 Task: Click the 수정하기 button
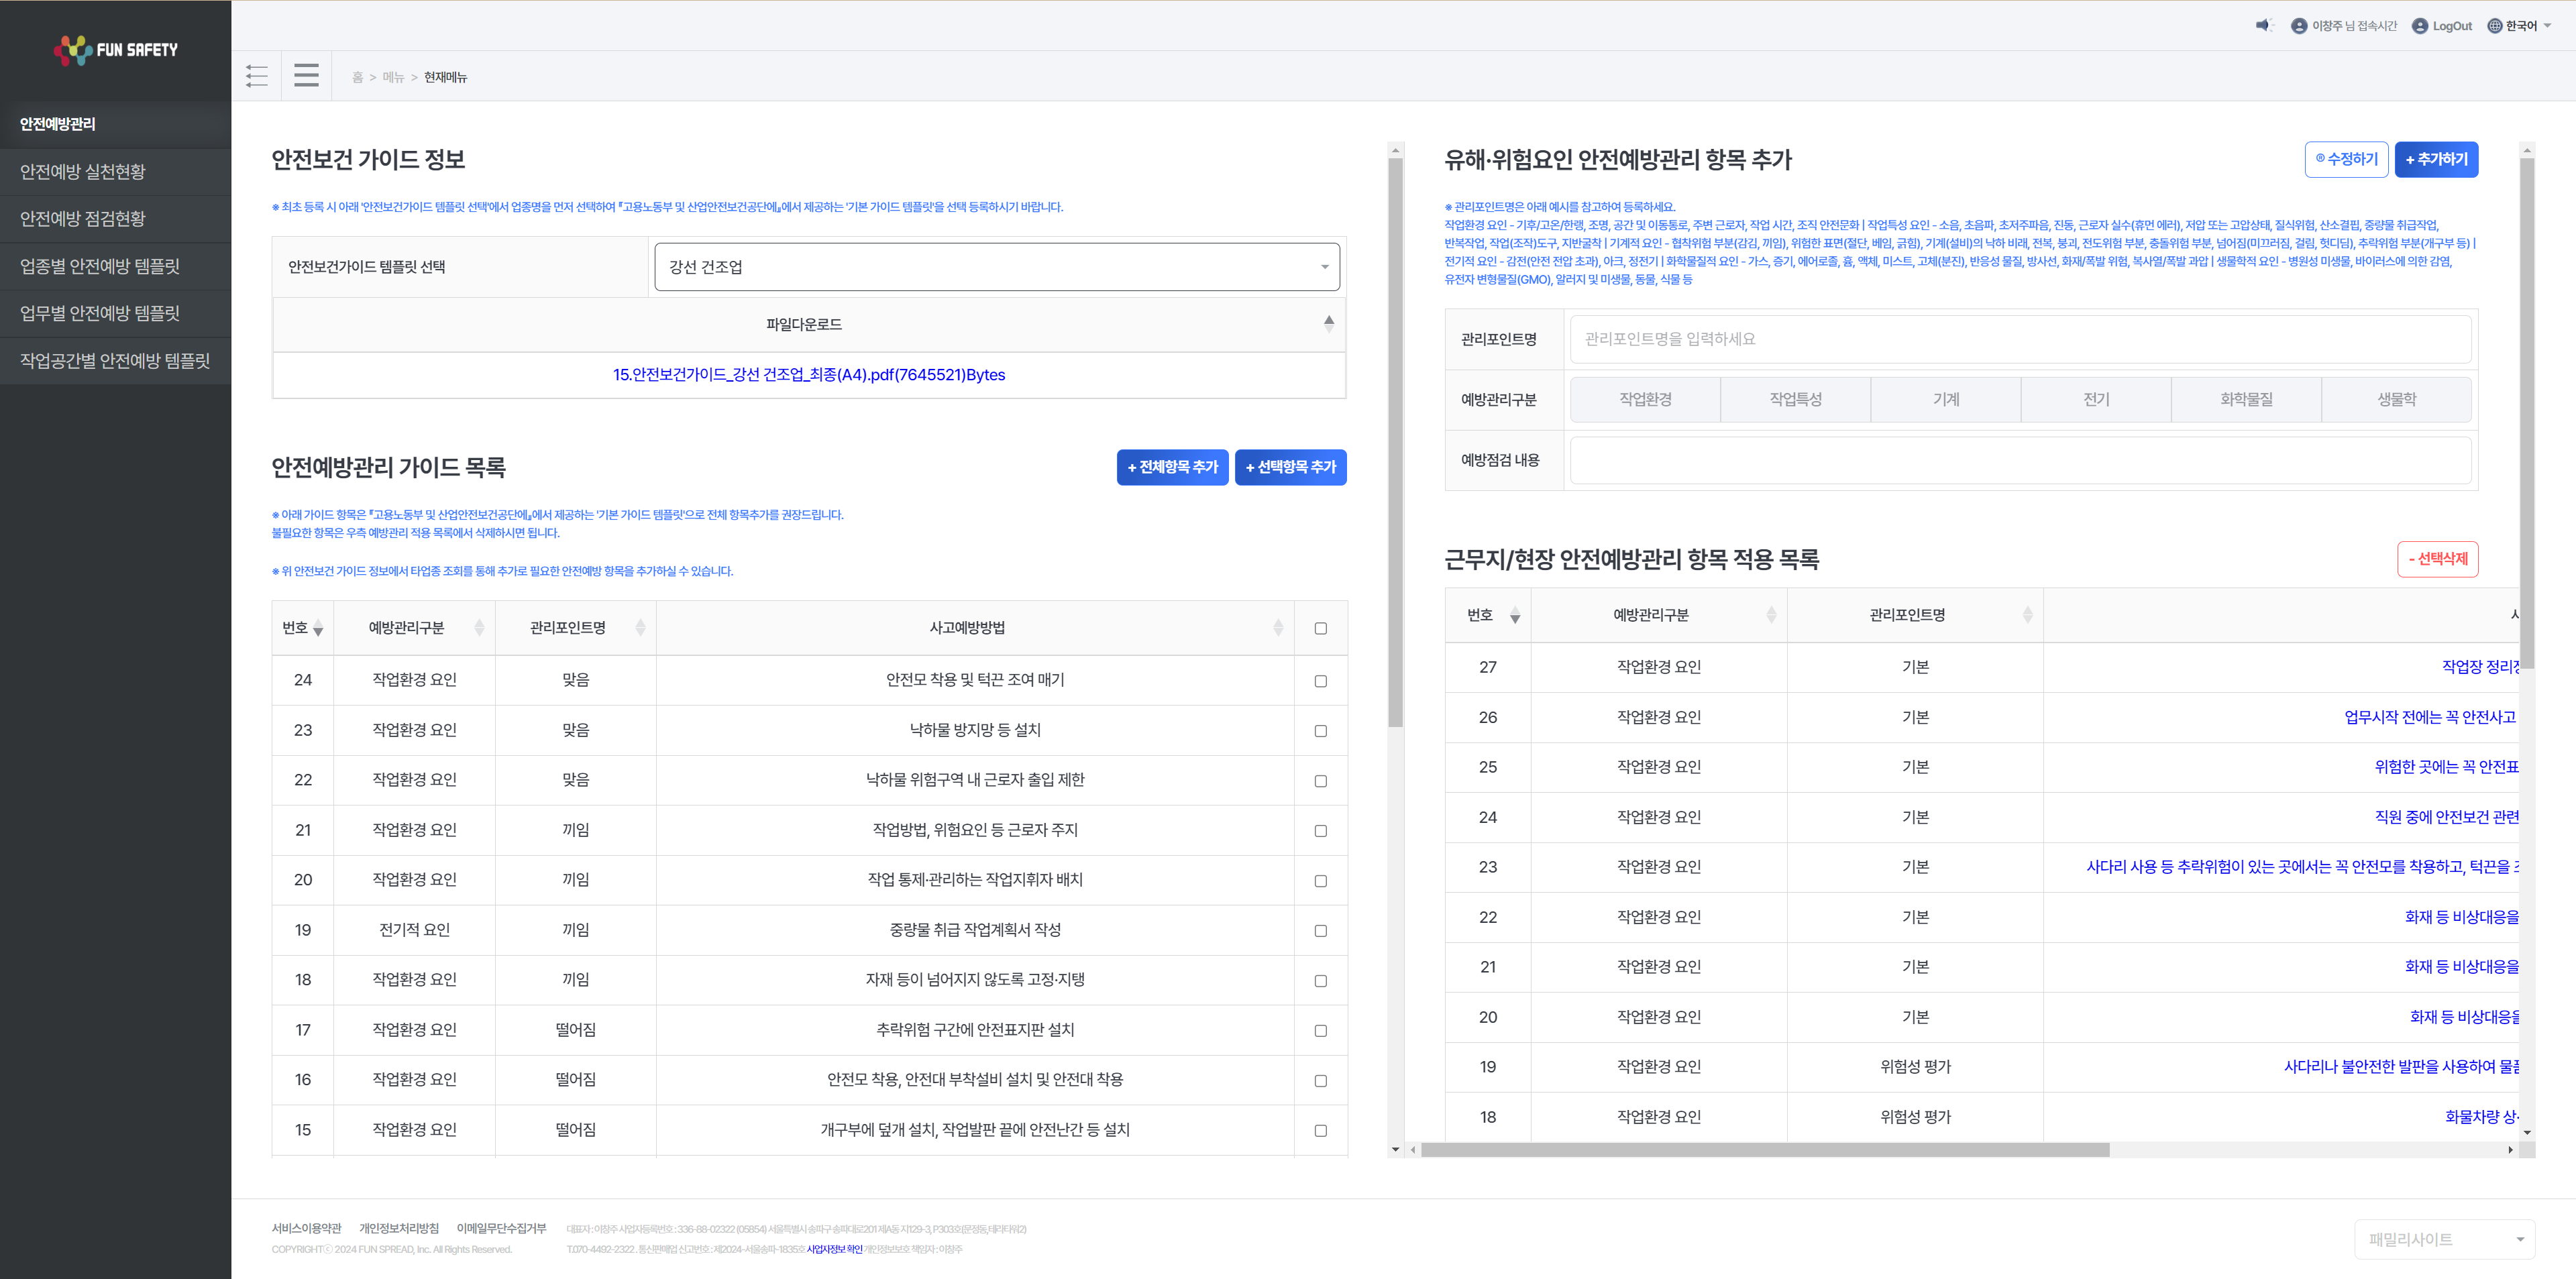point(2346,159)
